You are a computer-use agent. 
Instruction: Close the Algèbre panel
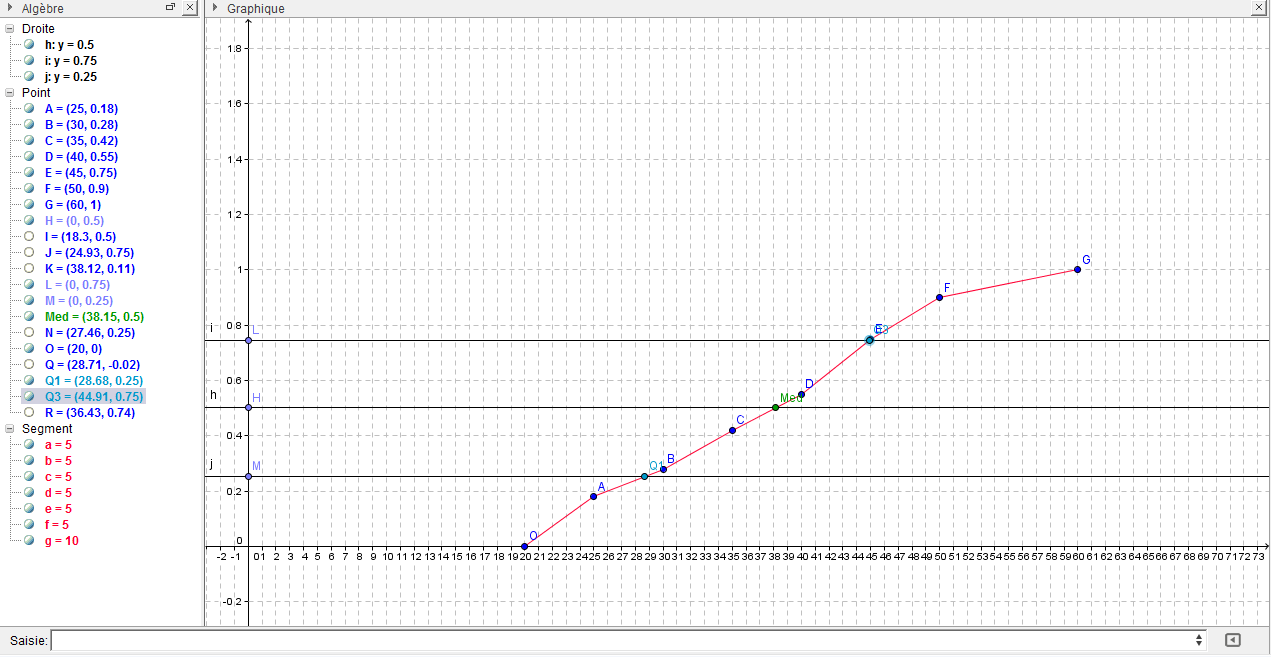coord(189,8)
